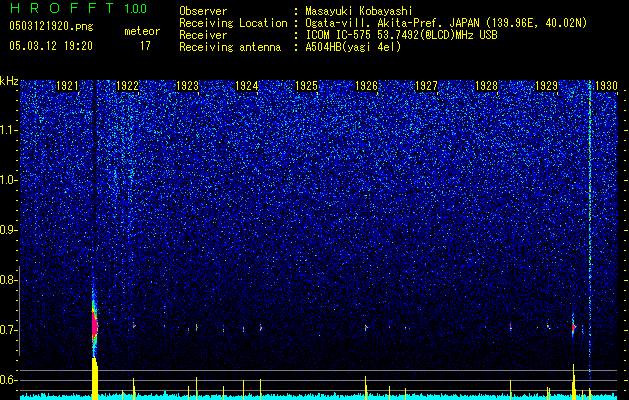Click the 1.1 kHz axis label
629x400 pixels.
(x=9, y=130)
